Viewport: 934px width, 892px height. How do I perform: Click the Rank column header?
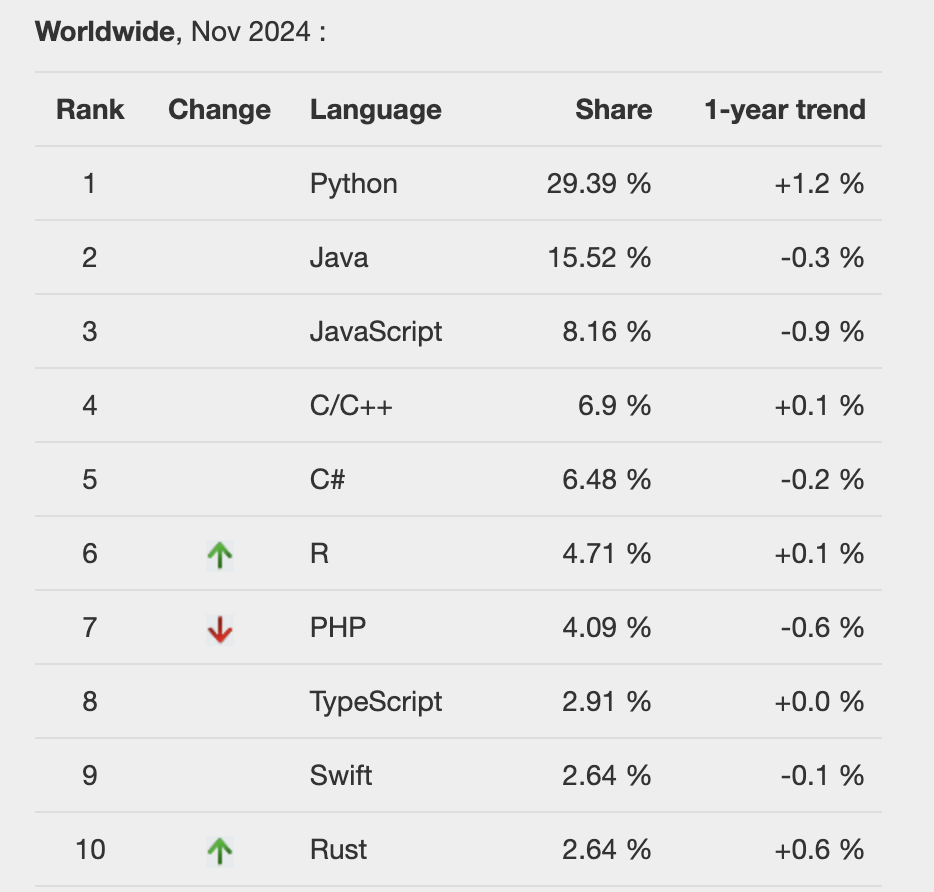90,110
